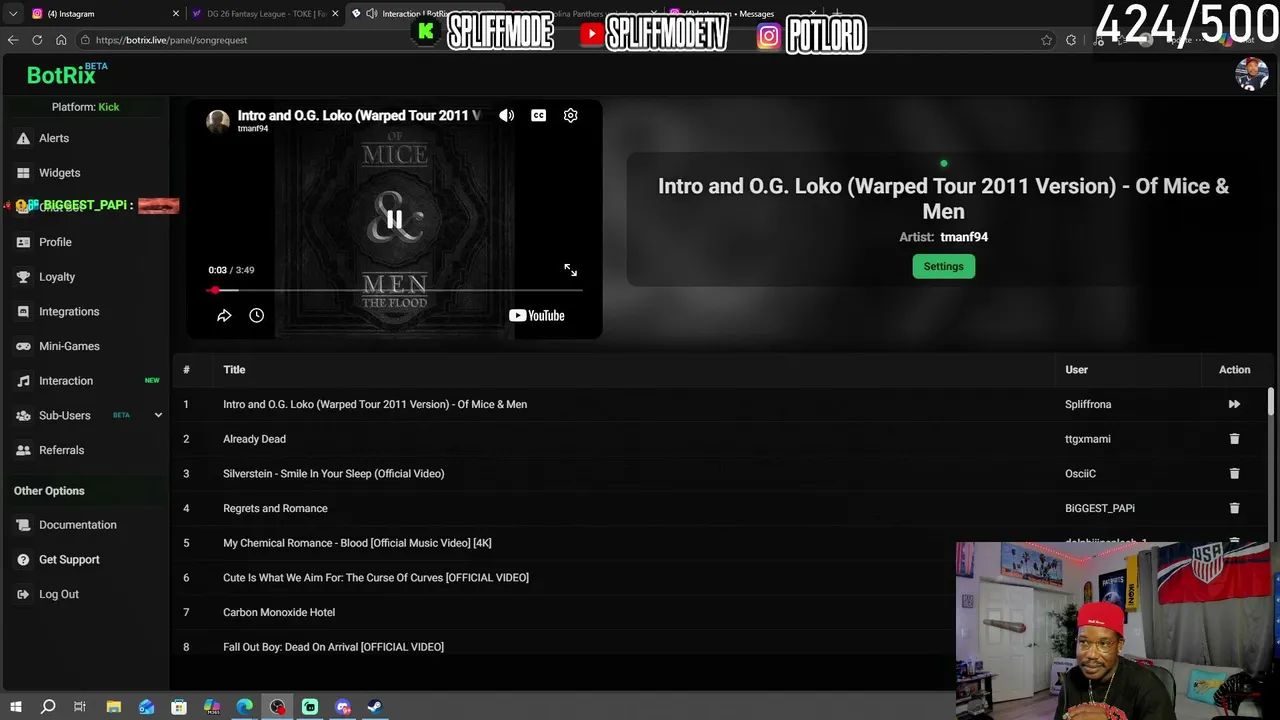The width and height of the screenshot is (1280, 720).
Task: Open OBS Studio from the taskbar
Action: [x=278, y=707]
